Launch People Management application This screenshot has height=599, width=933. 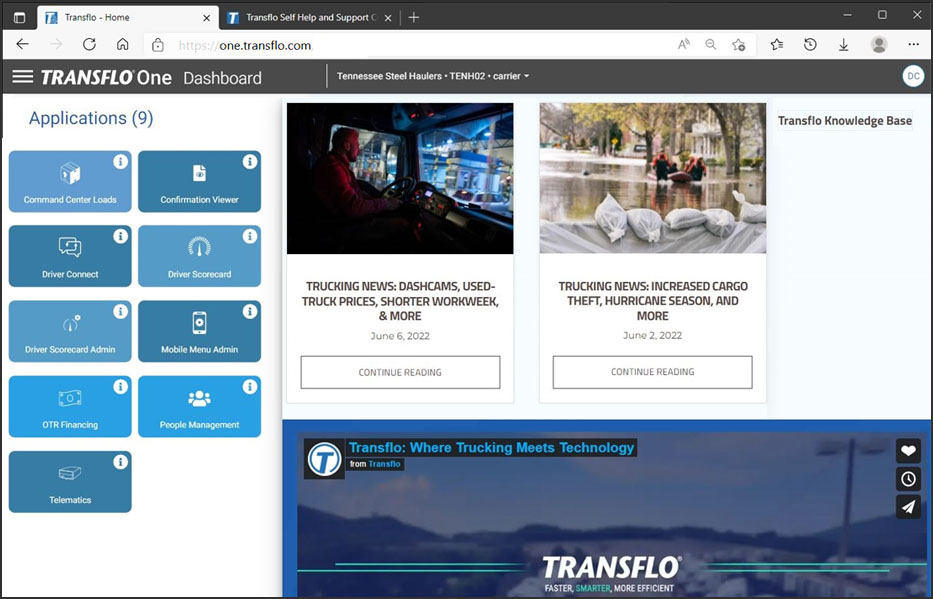(199, 406)
